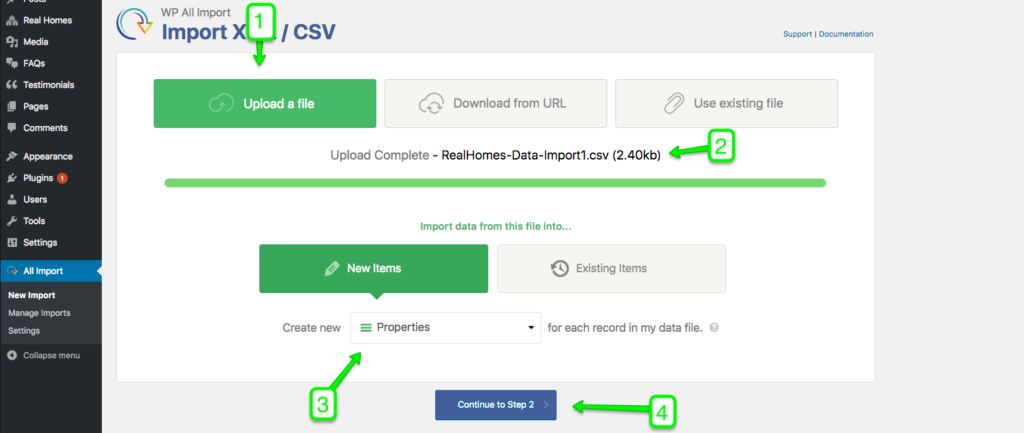Image resolution: width=1024 pixels, height=433 pixels.
Task: Open the Documentation link
Action: coord(846,34)
